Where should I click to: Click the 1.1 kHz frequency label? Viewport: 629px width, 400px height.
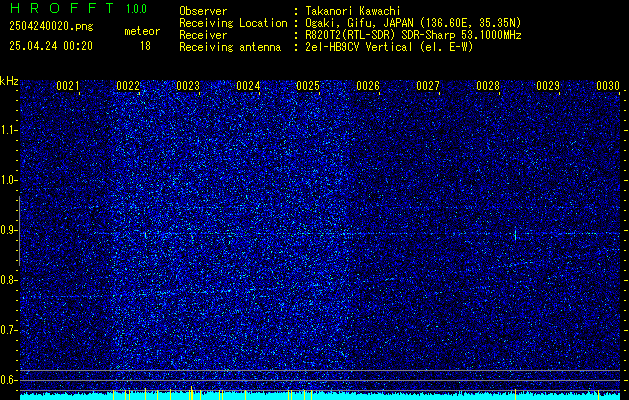[x=8, y=130]
